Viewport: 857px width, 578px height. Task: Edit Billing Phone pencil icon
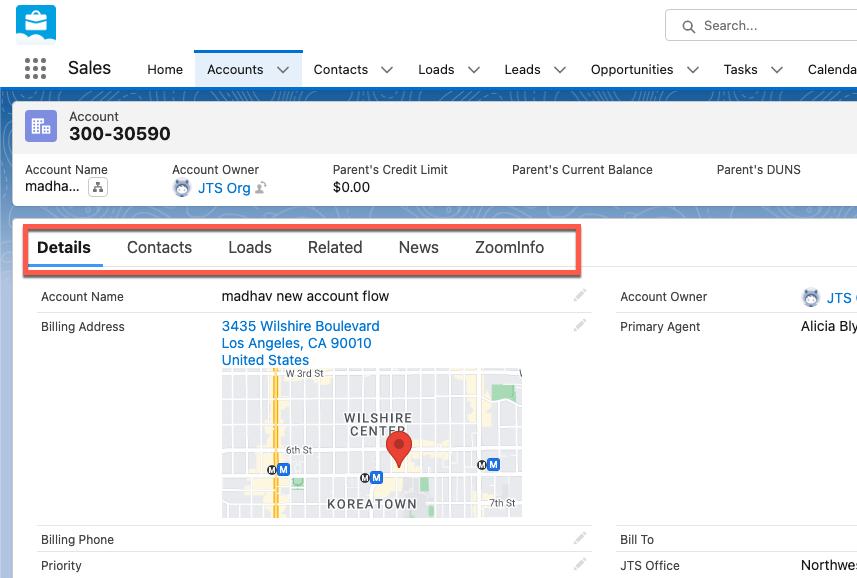pos(579,539)
